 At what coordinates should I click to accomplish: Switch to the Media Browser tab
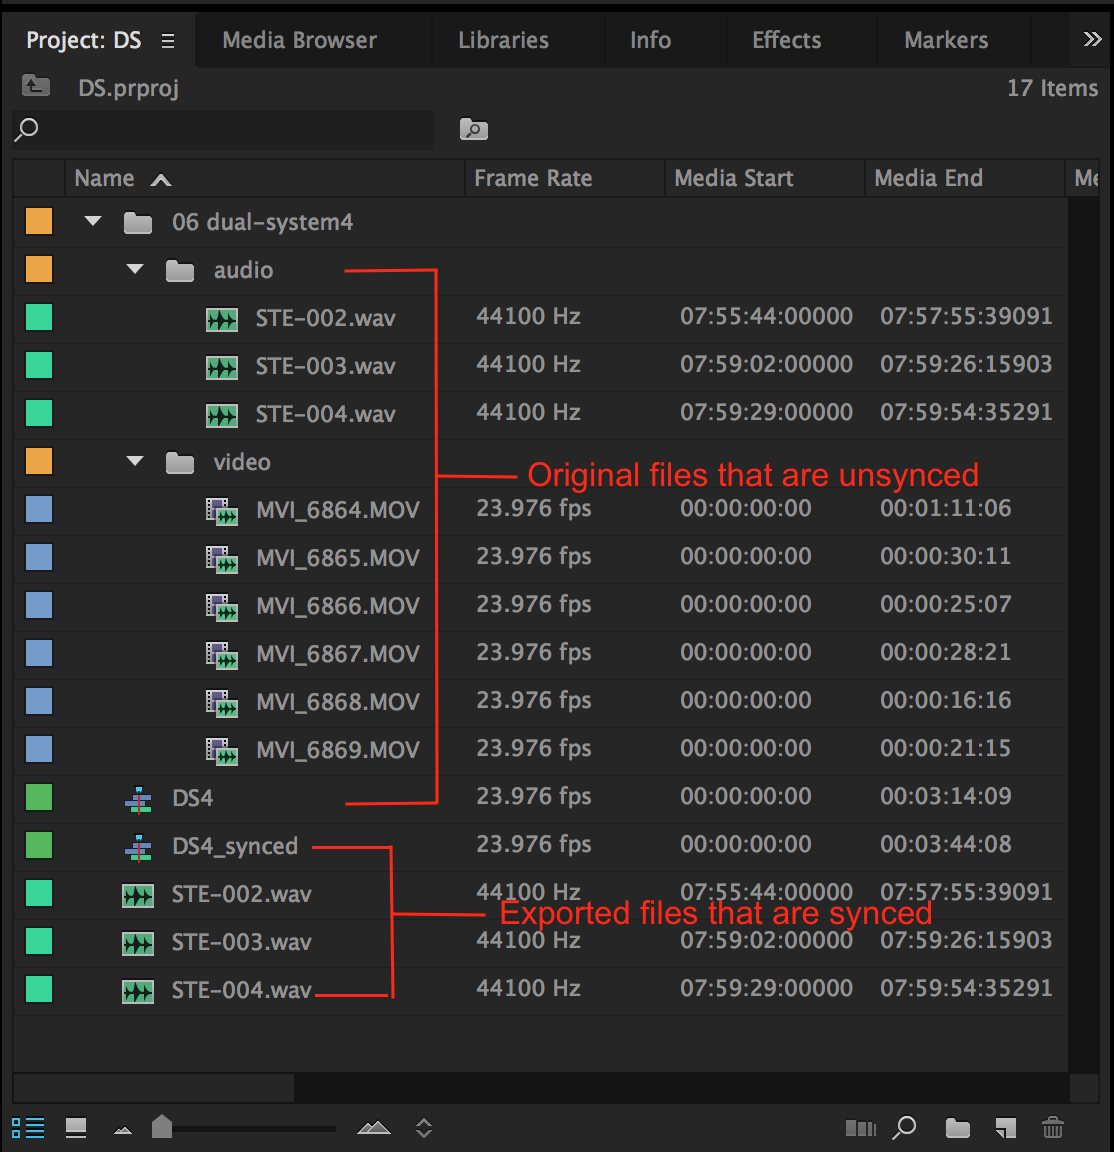pos(299,40)
